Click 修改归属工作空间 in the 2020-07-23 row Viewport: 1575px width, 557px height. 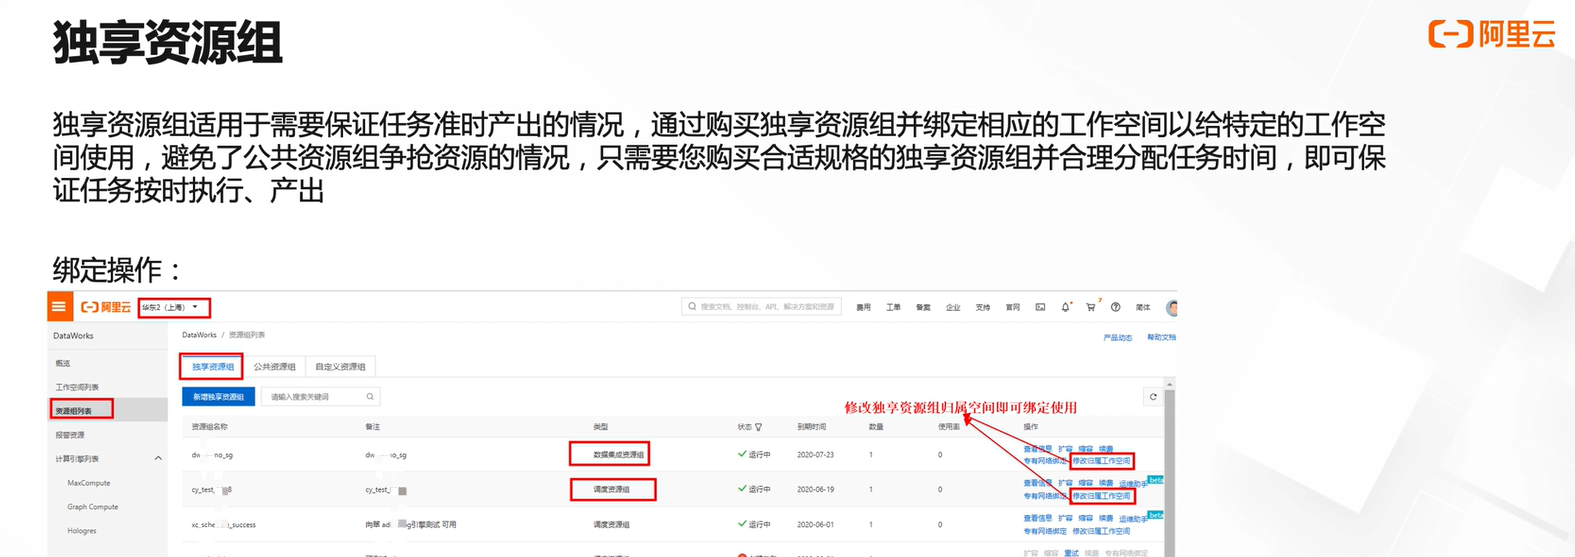point(1101,461)
